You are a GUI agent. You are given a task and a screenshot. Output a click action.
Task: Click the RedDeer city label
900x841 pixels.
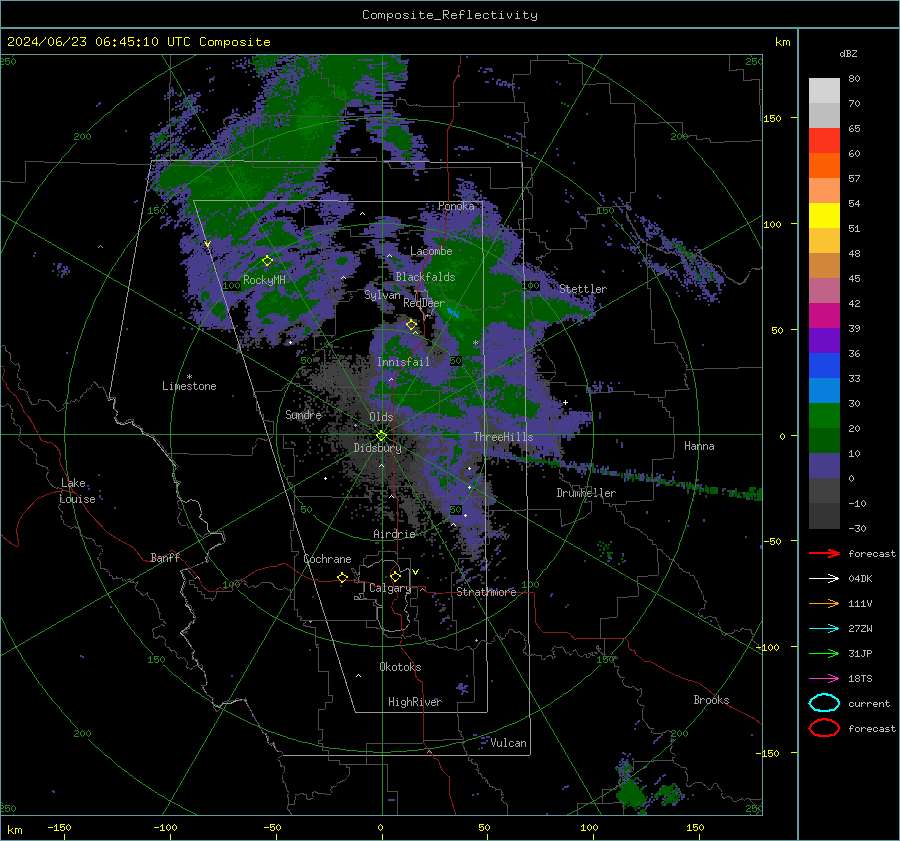point(424,303)
